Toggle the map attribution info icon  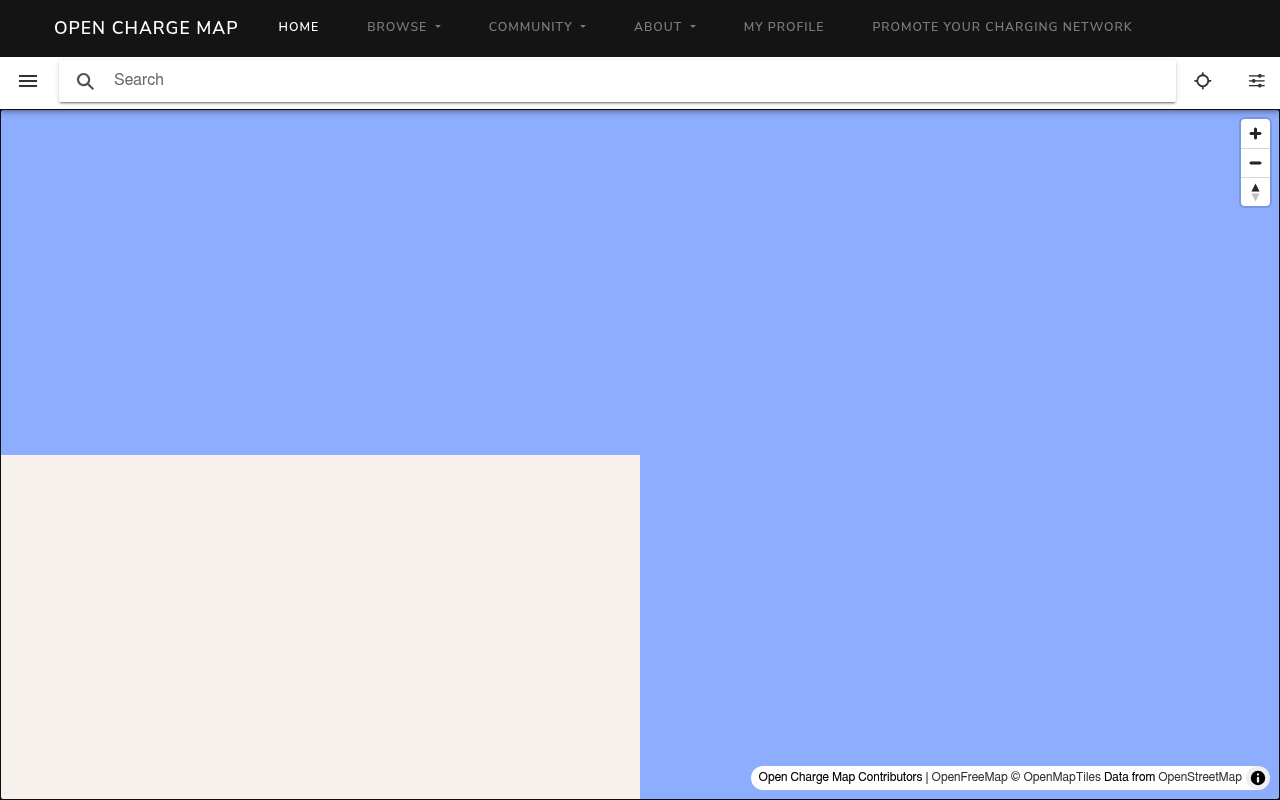coord(1258,778)
